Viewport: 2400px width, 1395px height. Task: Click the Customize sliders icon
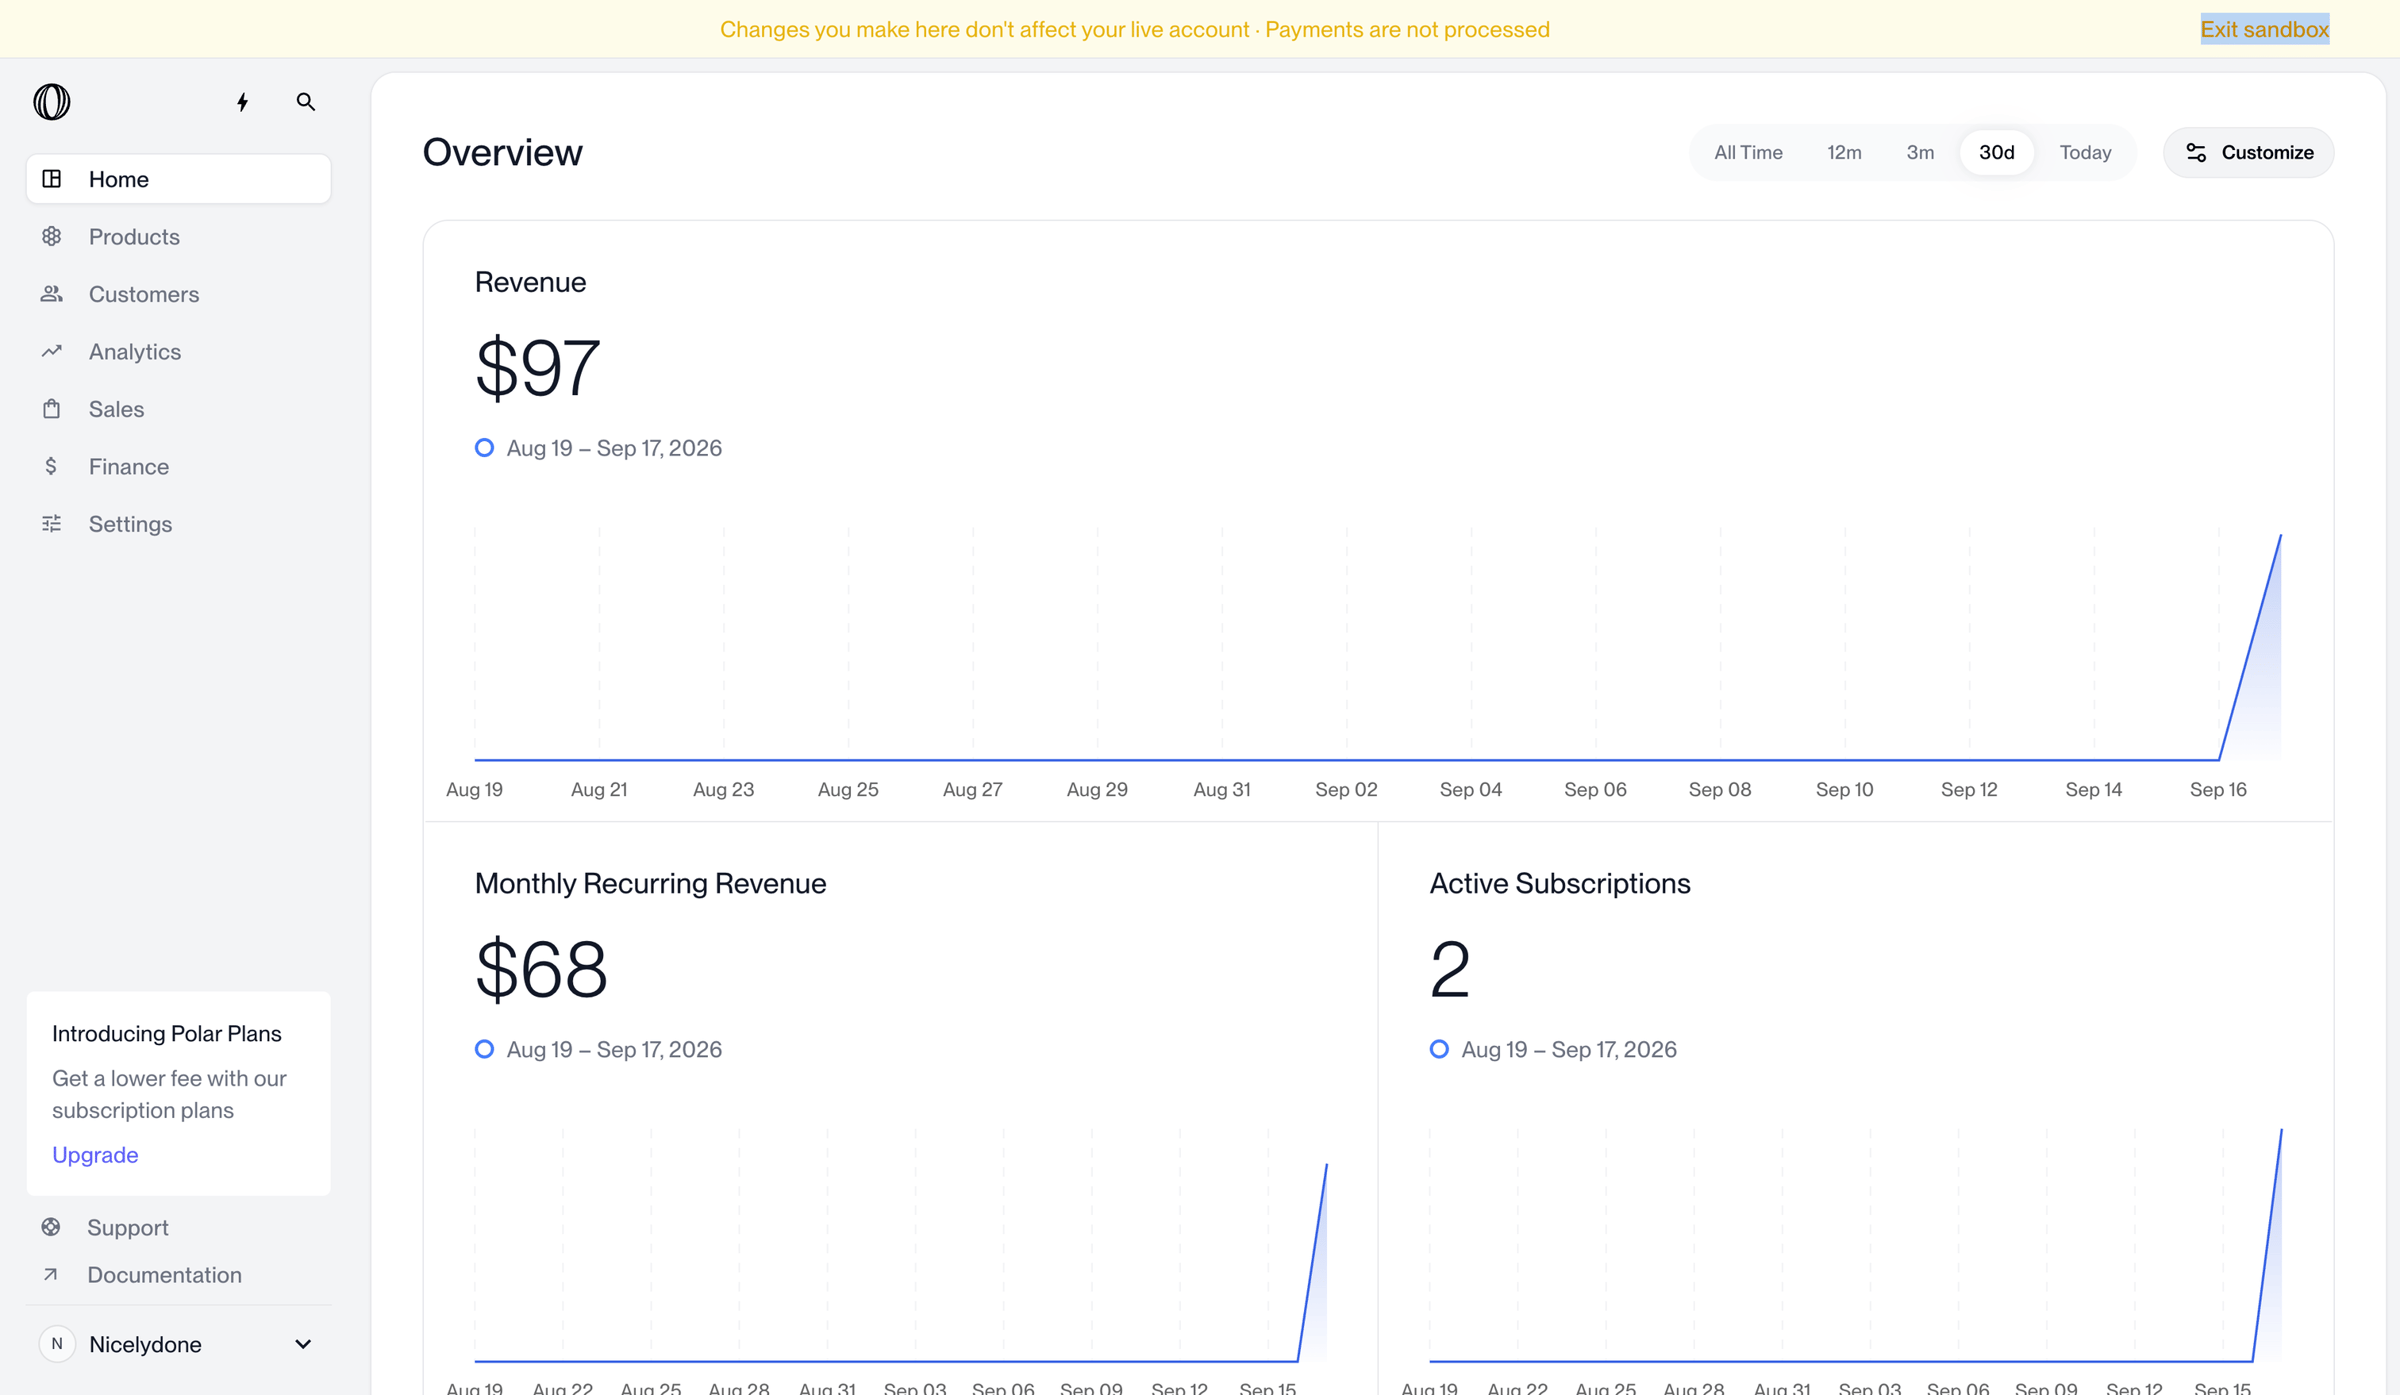(x=2196, y=152)
